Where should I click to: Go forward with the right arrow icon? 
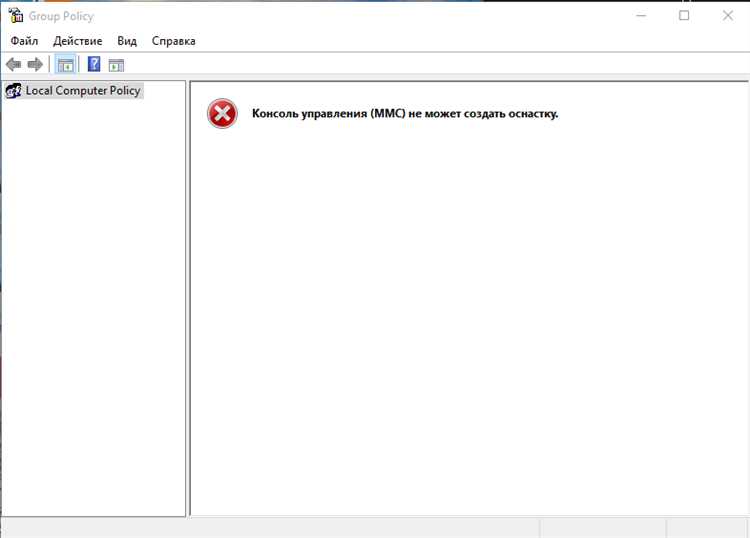click(x=35, y=65)
